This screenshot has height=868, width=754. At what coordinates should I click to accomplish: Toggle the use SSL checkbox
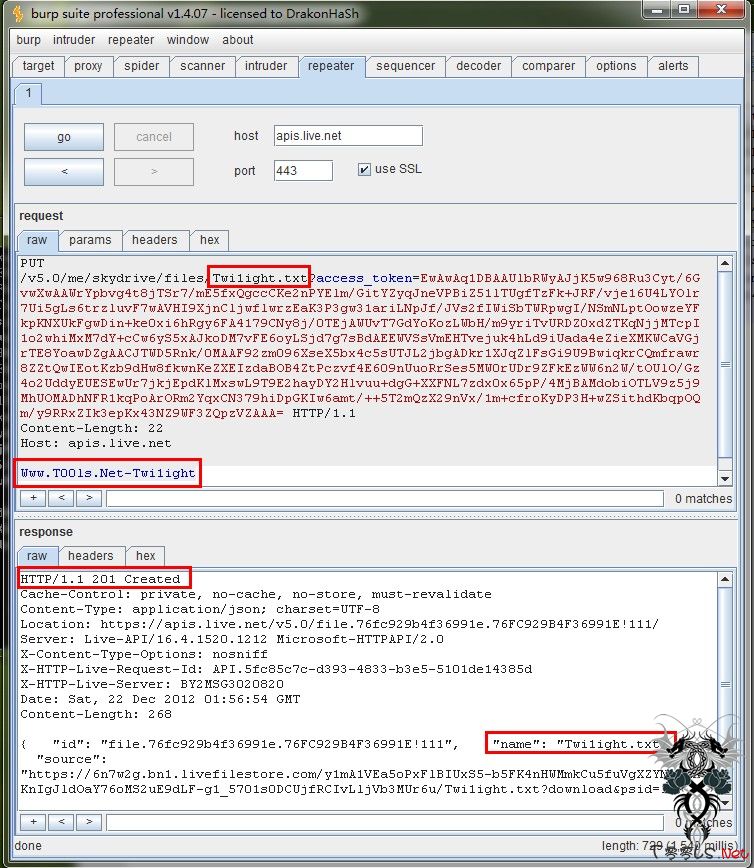364,169
